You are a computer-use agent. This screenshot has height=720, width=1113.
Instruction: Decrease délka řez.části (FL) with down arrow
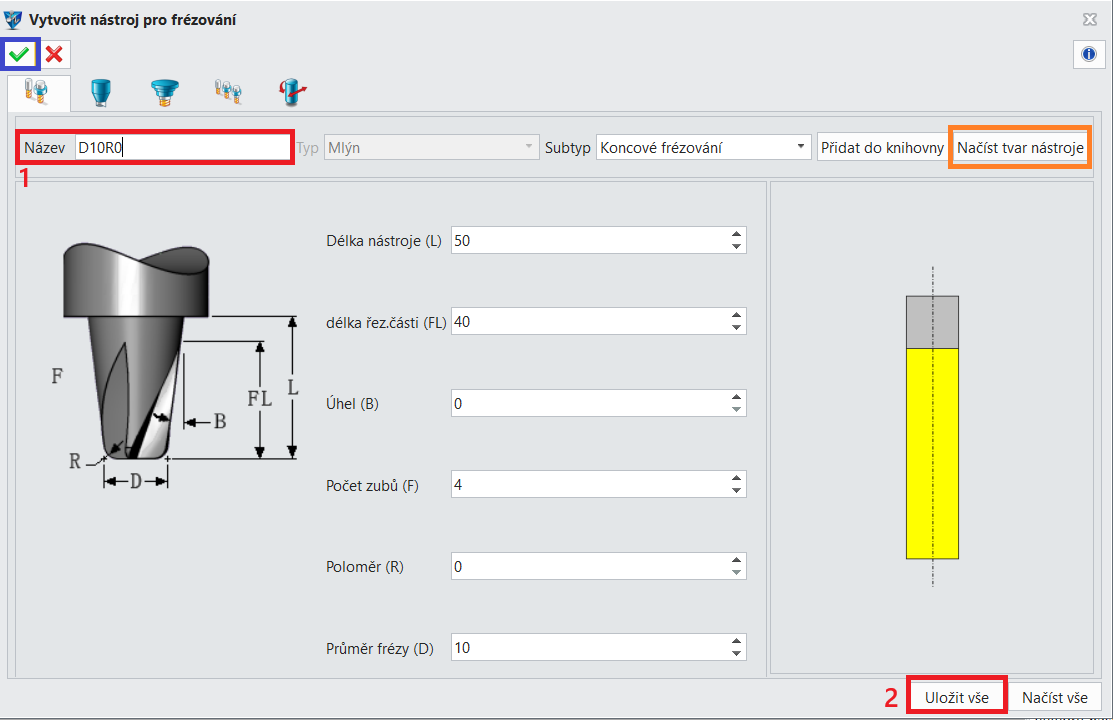click(736, 327)
